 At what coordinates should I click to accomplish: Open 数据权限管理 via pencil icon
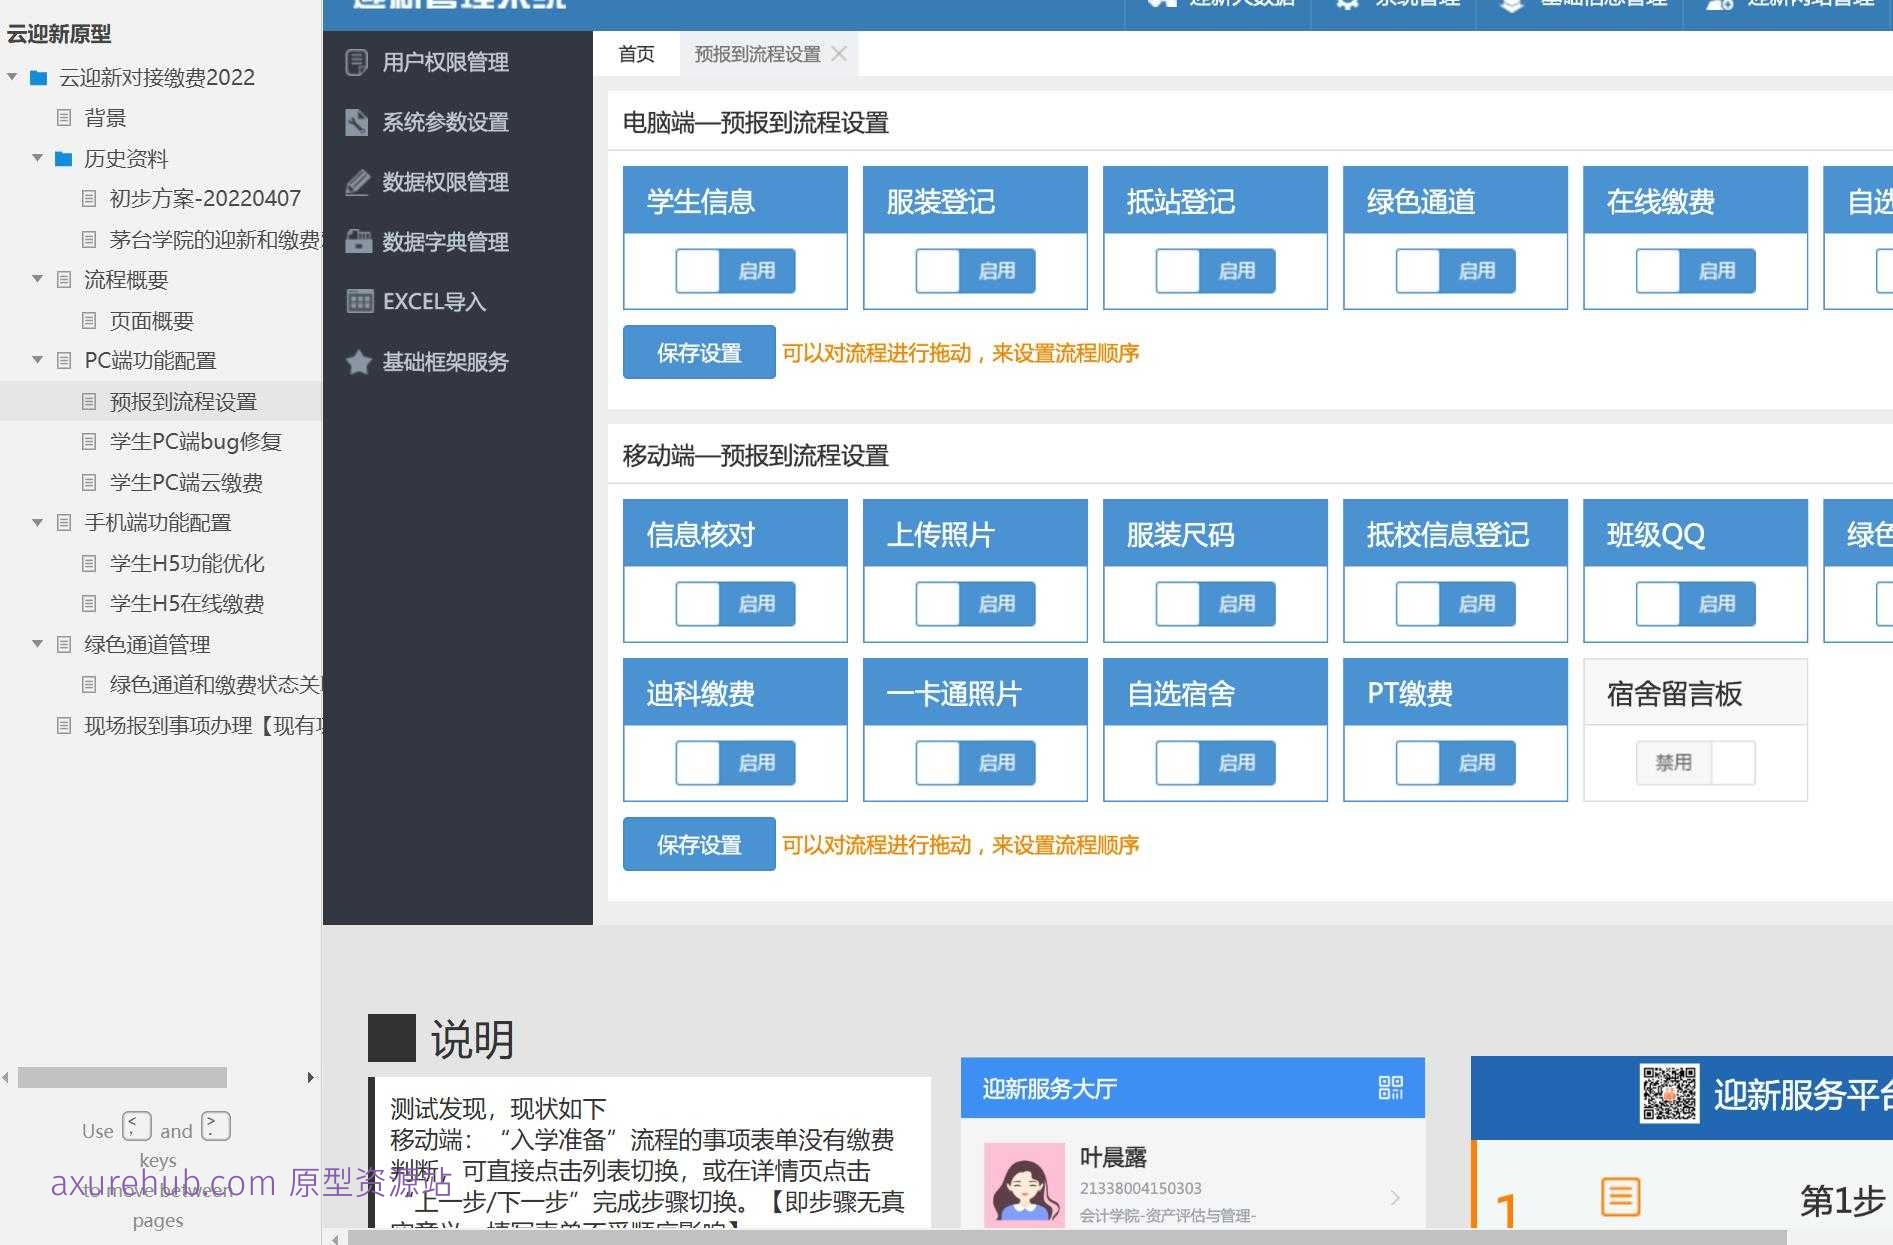click(x=357, y=182)
